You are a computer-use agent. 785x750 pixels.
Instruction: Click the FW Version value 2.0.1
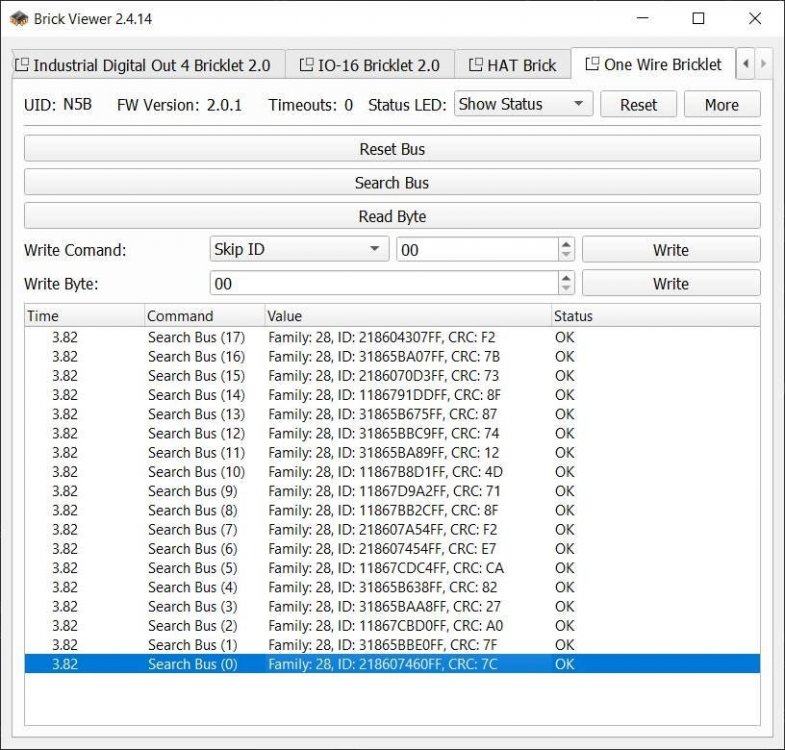pos(224,105)
